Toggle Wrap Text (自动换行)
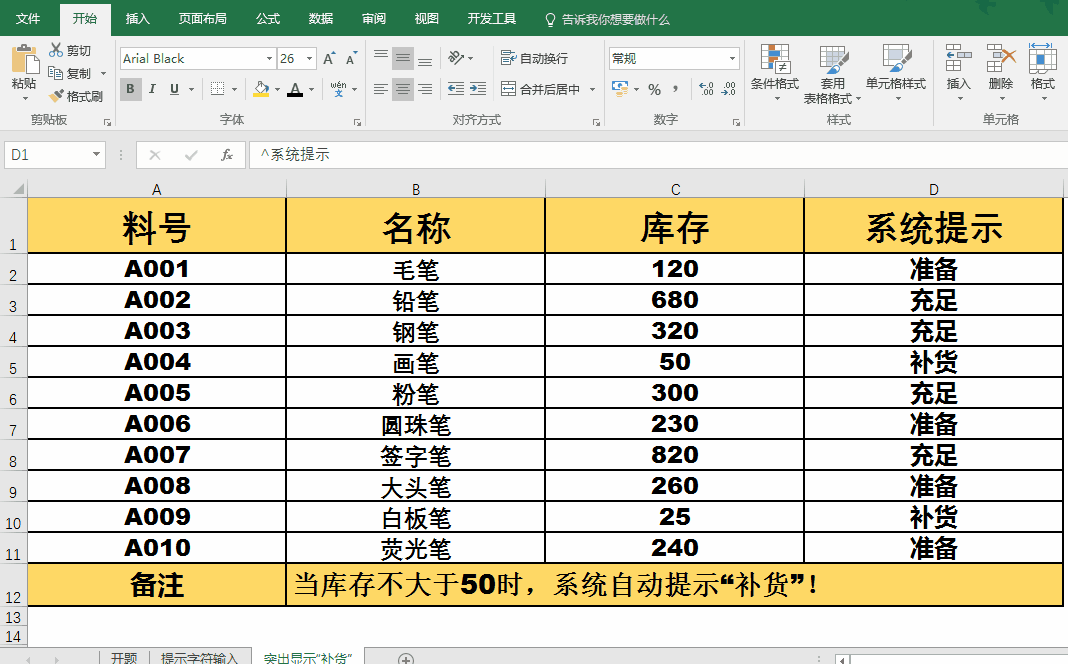This screenshot has height=664, width=1068. tap(535, 59)
